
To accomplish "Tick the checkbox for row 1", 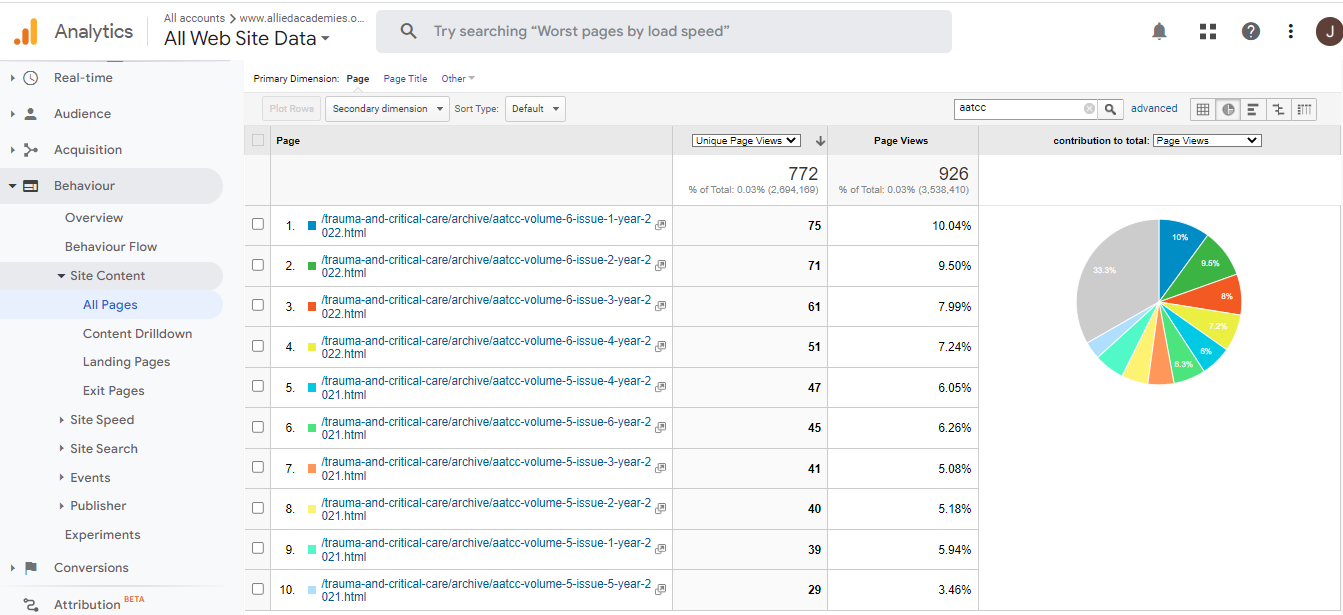I will coord(258,225).
